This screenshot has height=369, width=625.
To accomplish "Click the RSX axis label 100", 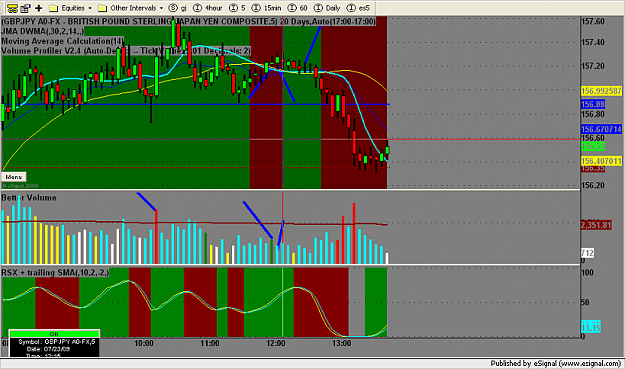I will 588,273.
